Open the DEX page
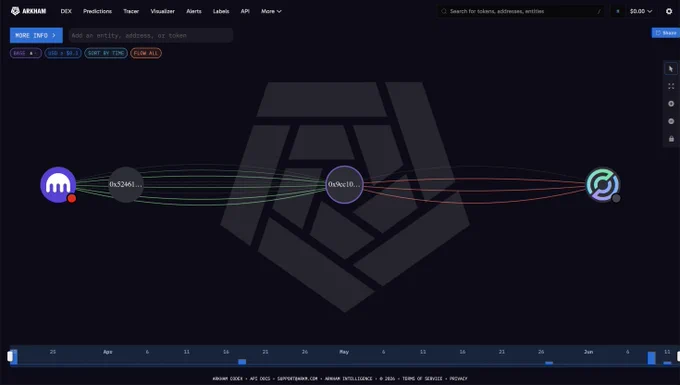Screen dimensions: 680x385 tap(66, 11)
